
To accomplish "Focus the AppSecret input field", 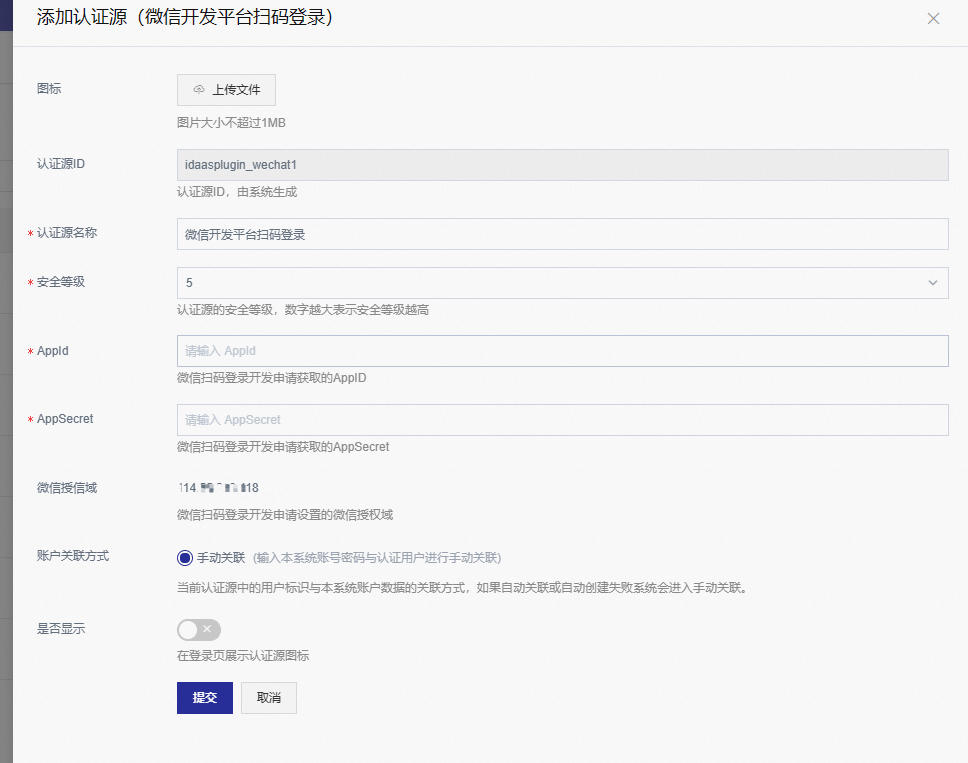I will coord(562,420).
